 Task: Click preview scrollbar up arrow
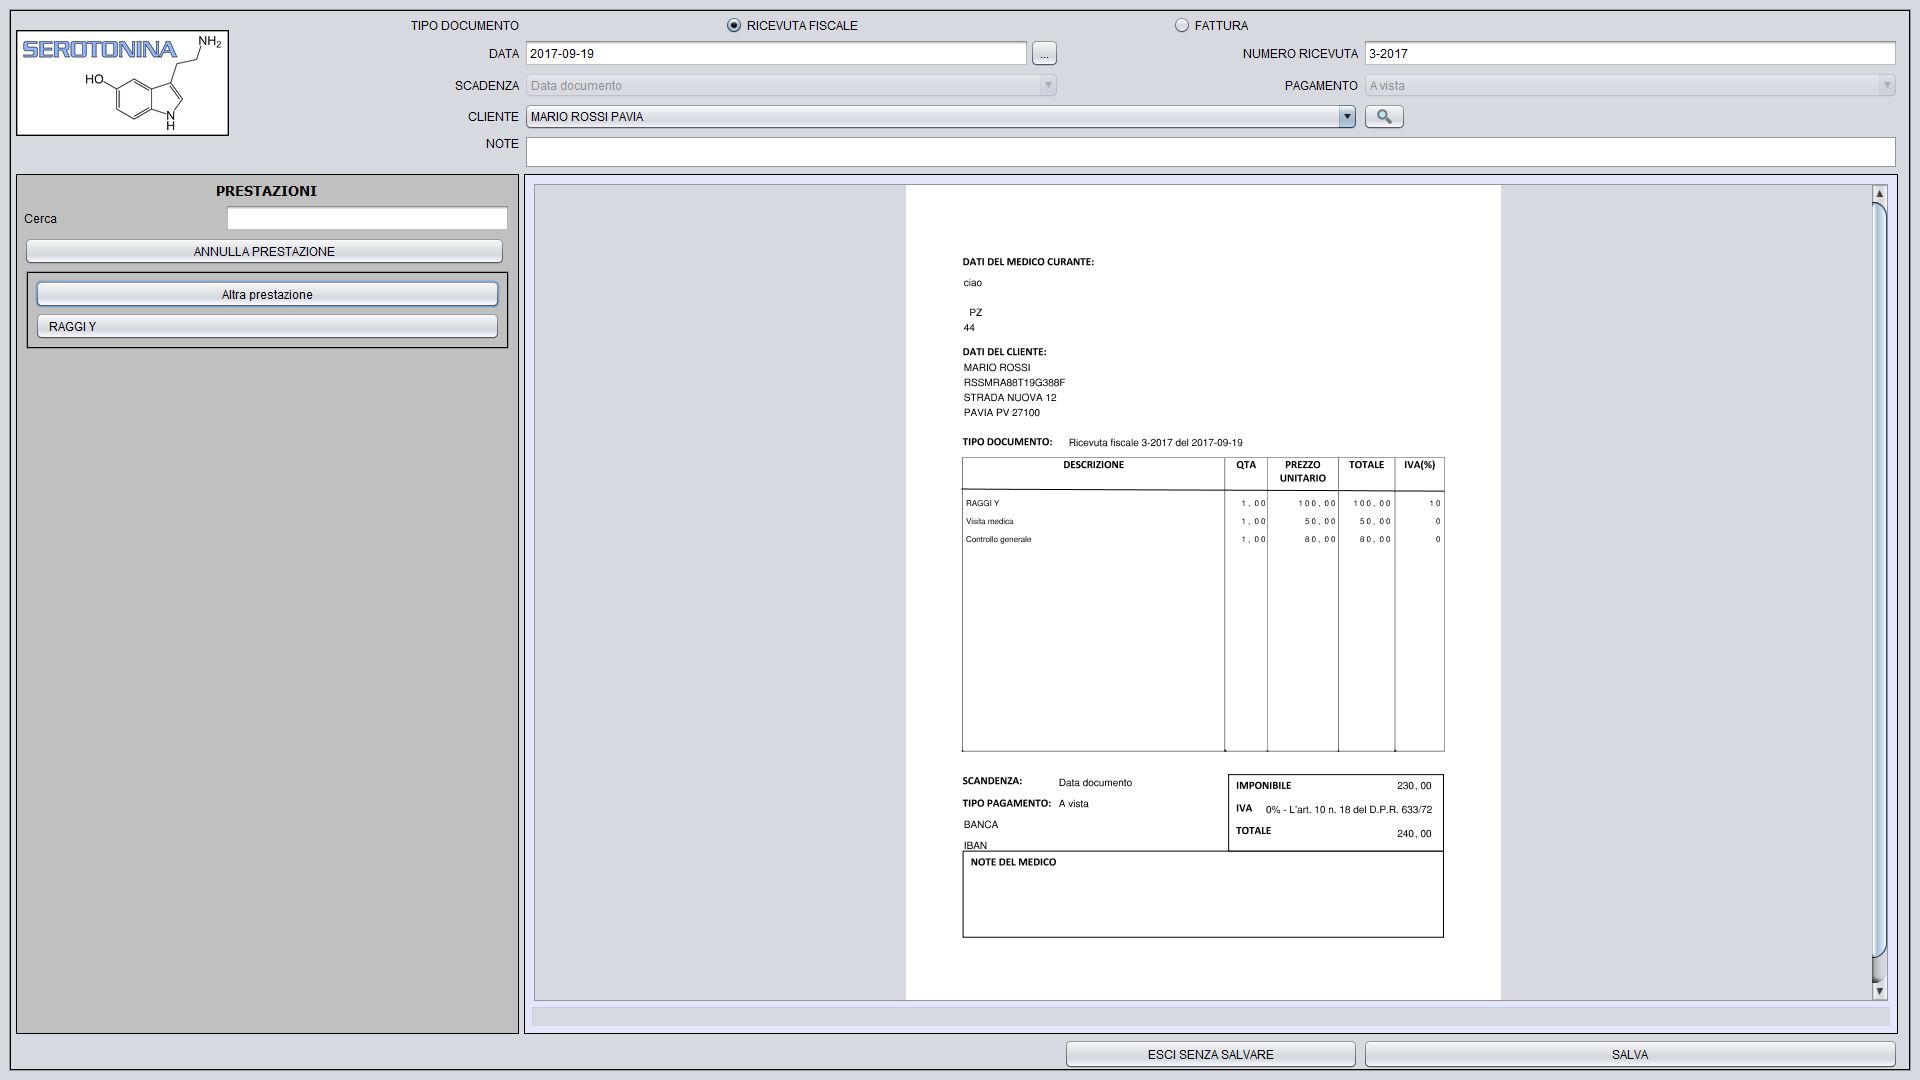1879,193
